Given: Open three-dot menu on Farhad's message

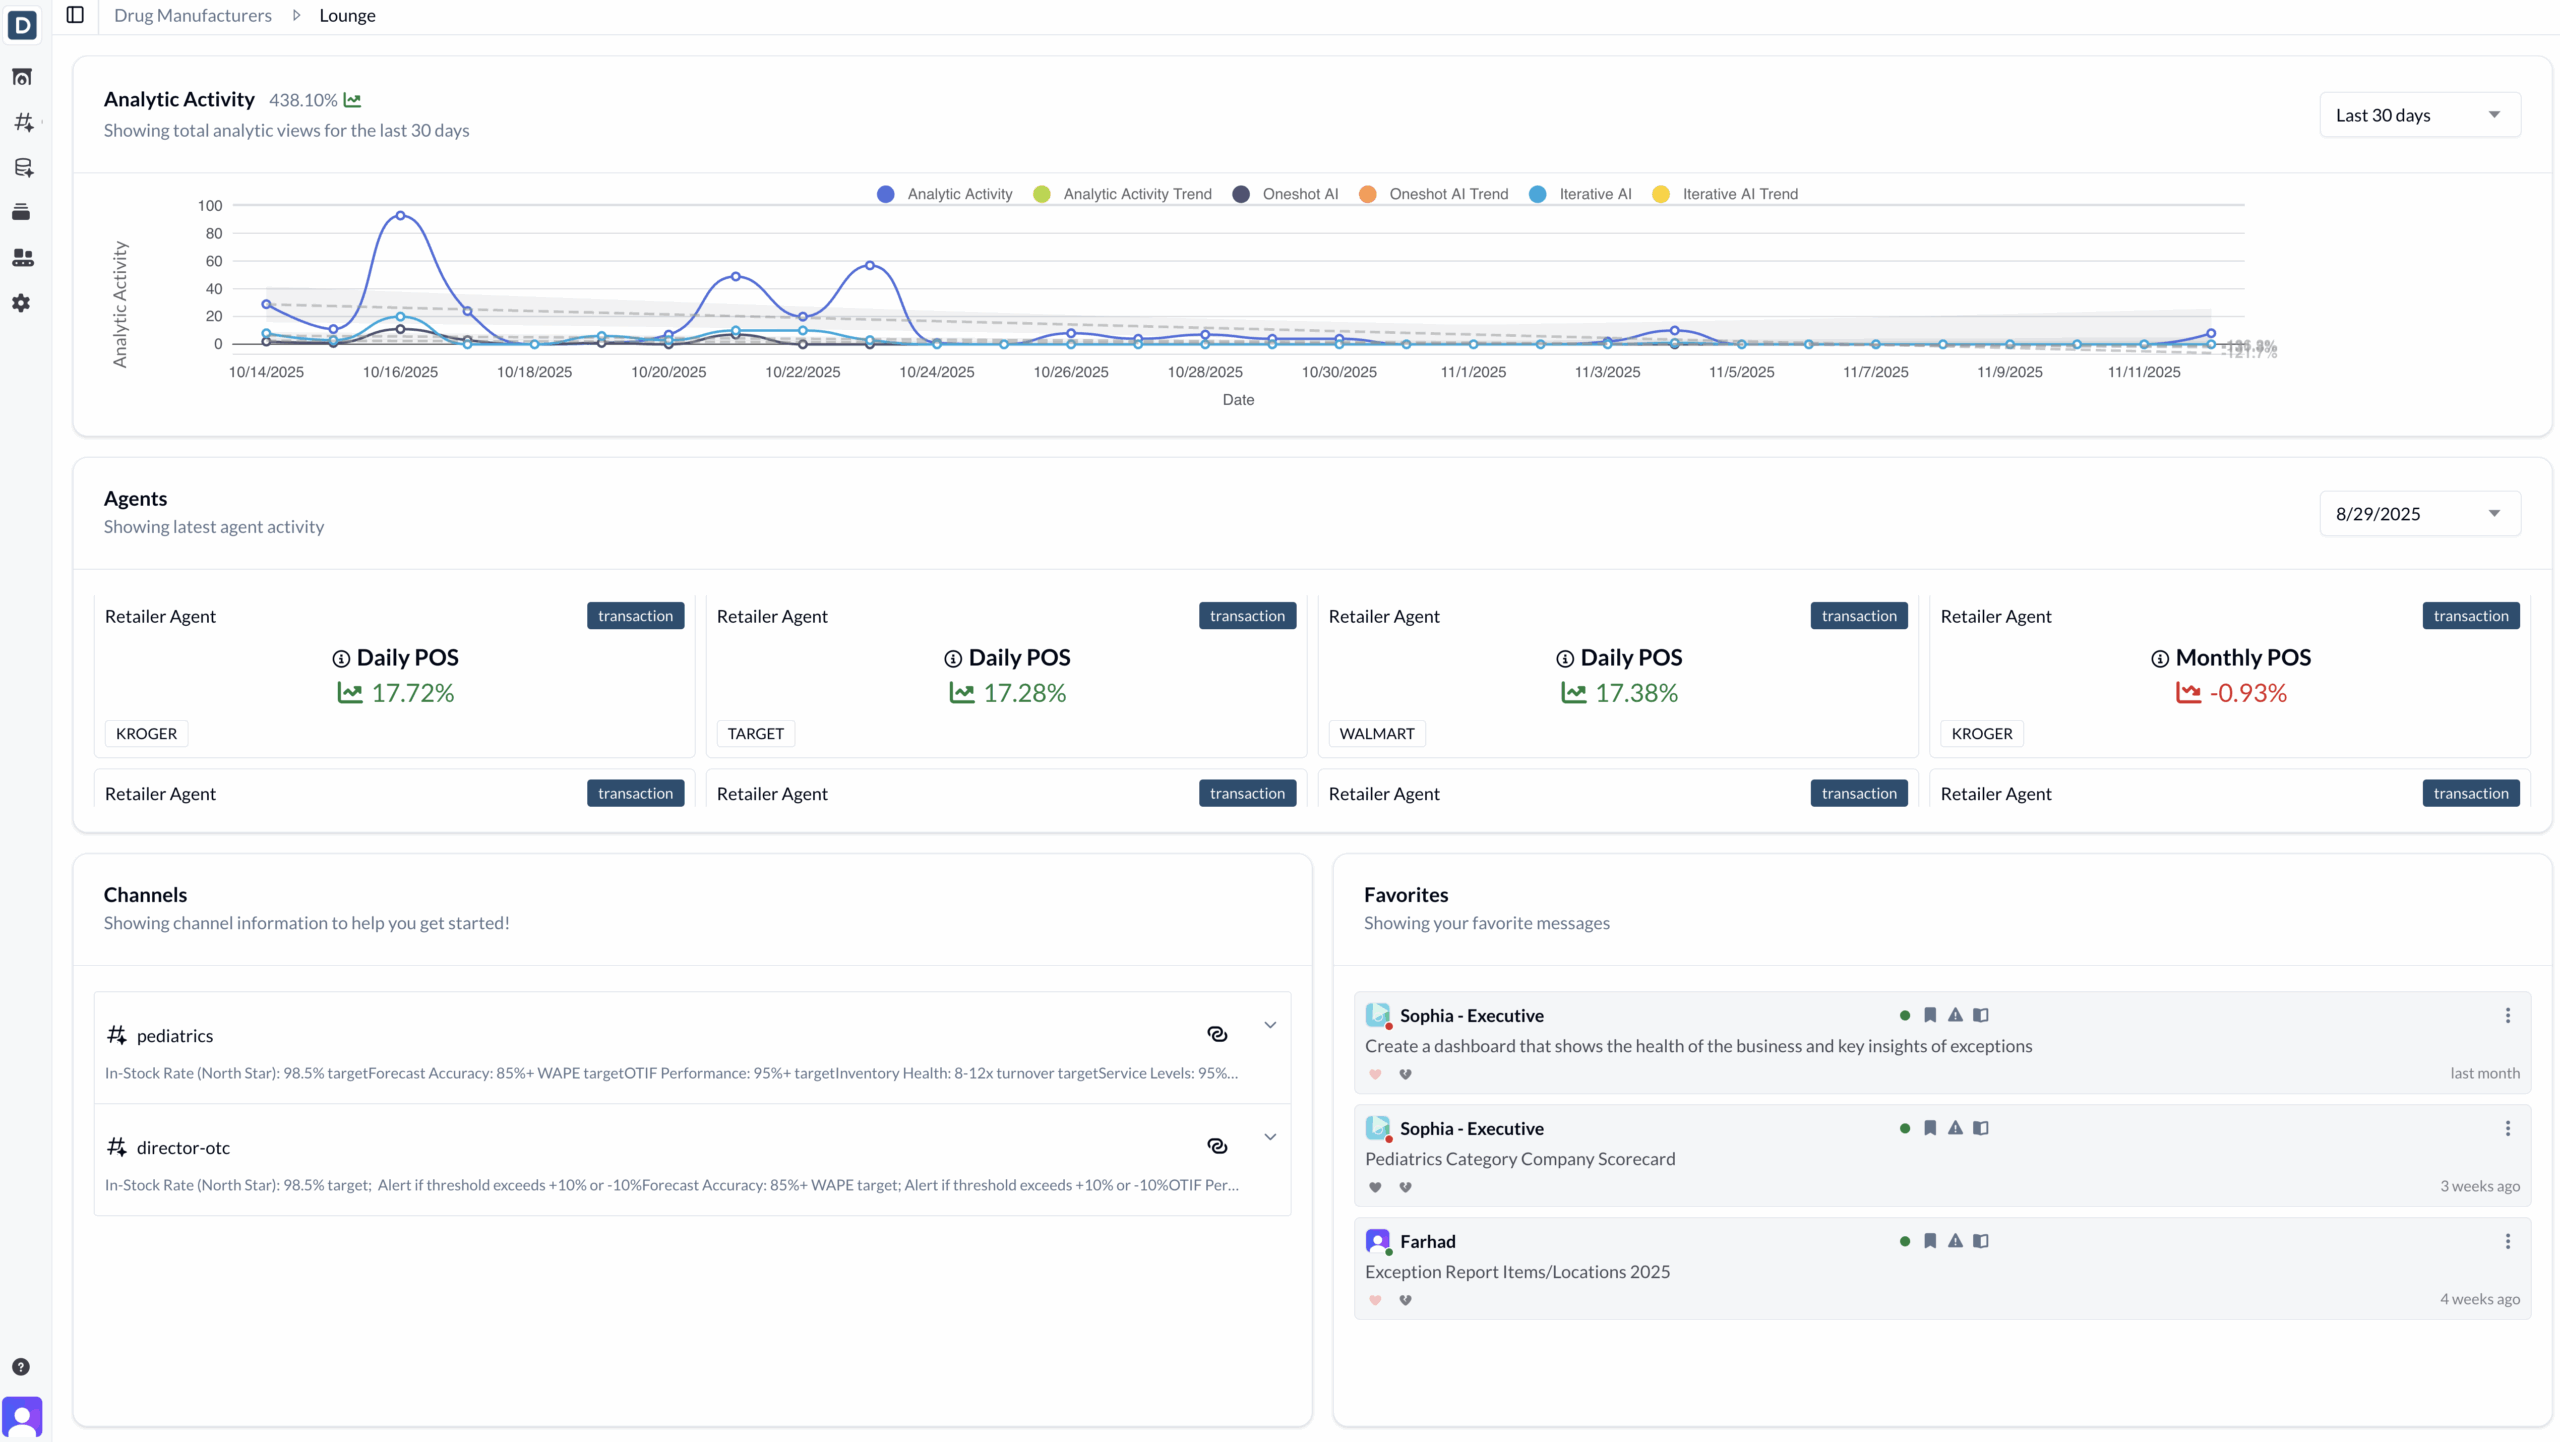Looking at the screenshot, I should click(2507, 1241).
